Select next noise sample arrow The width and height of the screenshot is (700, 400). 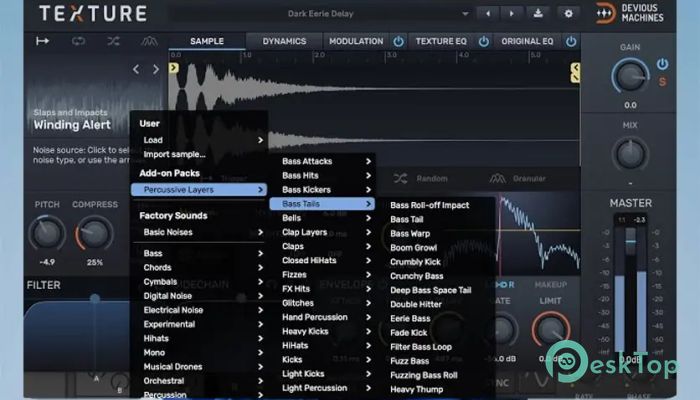155,69
